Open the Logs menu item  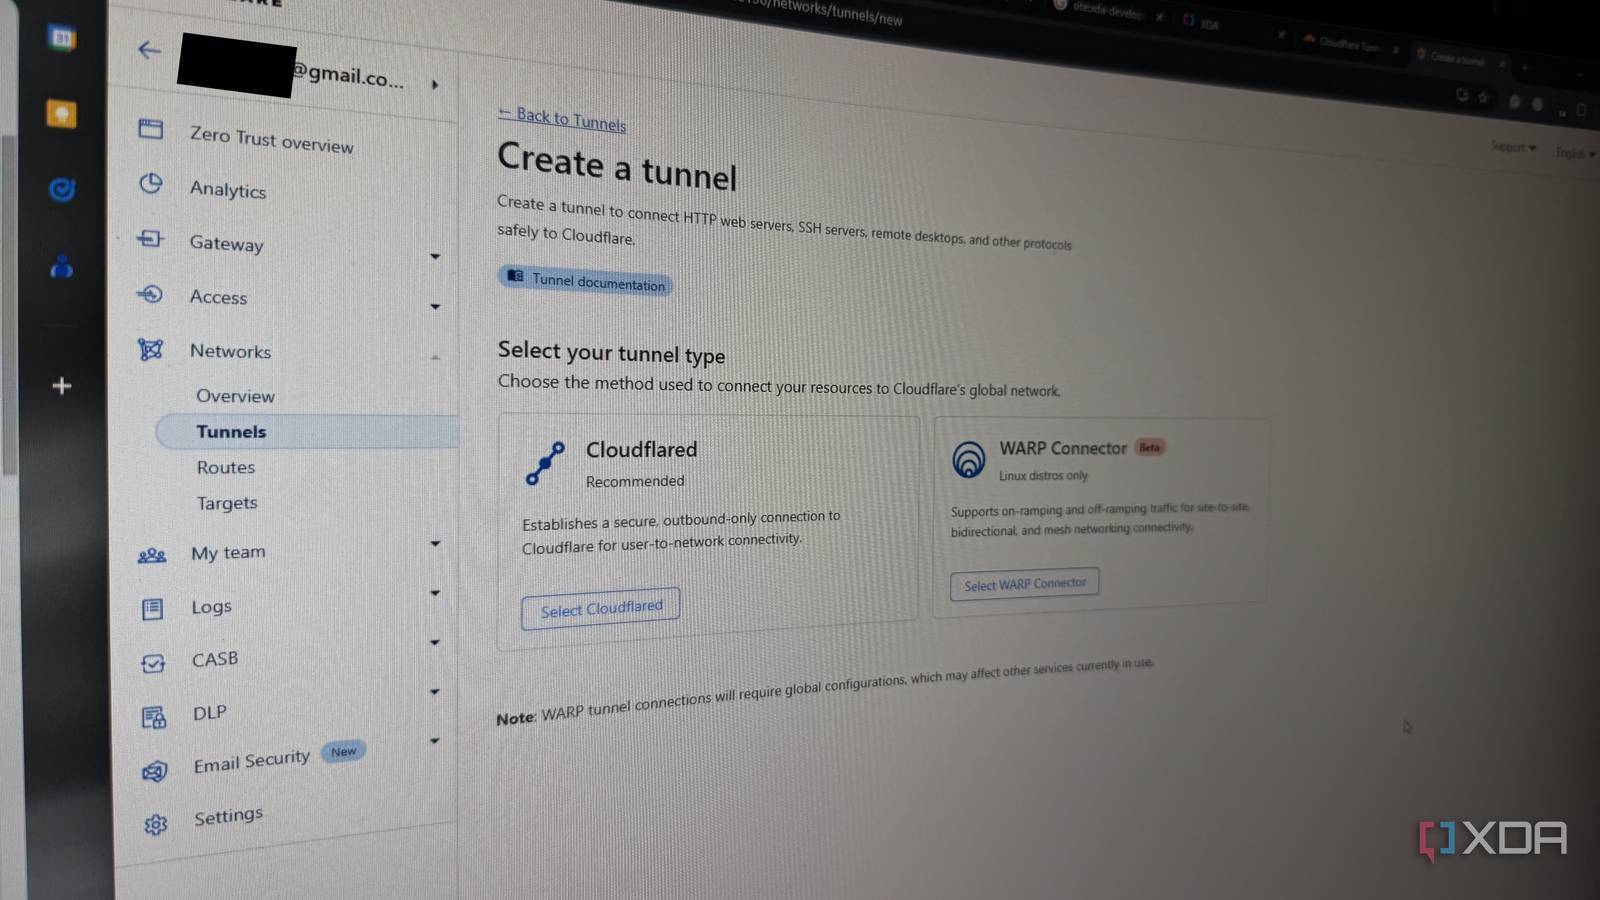(x=211, y=606)
